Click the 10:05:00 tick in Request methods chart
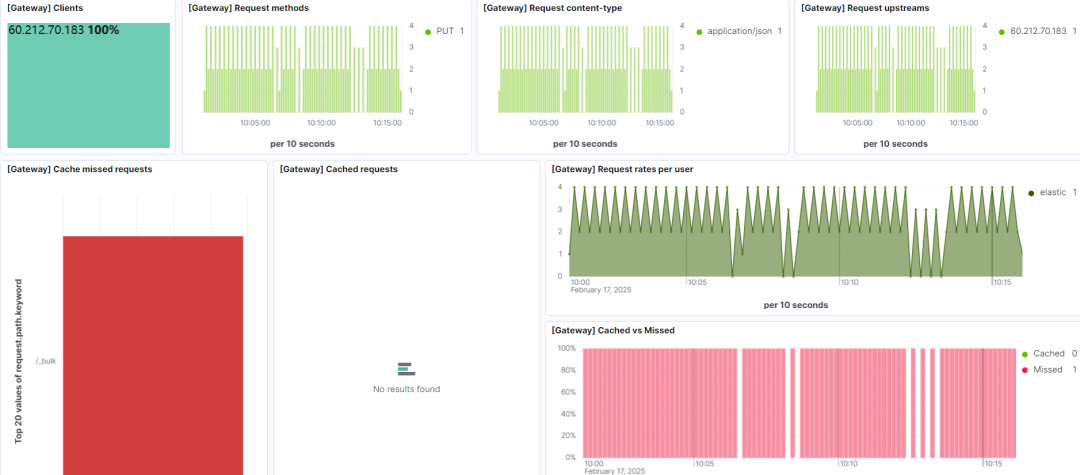 pos(255,123)
